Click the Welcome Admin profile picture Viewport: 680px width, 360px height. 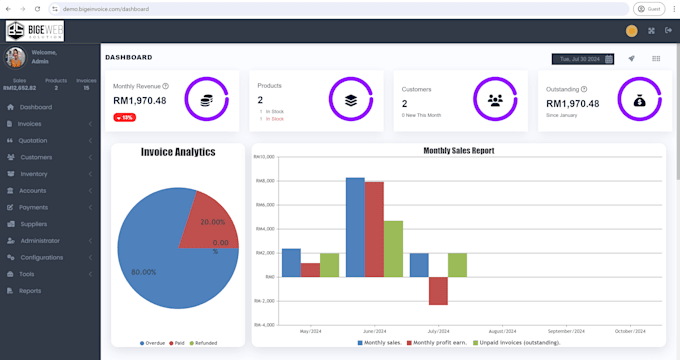coord(16,57)
